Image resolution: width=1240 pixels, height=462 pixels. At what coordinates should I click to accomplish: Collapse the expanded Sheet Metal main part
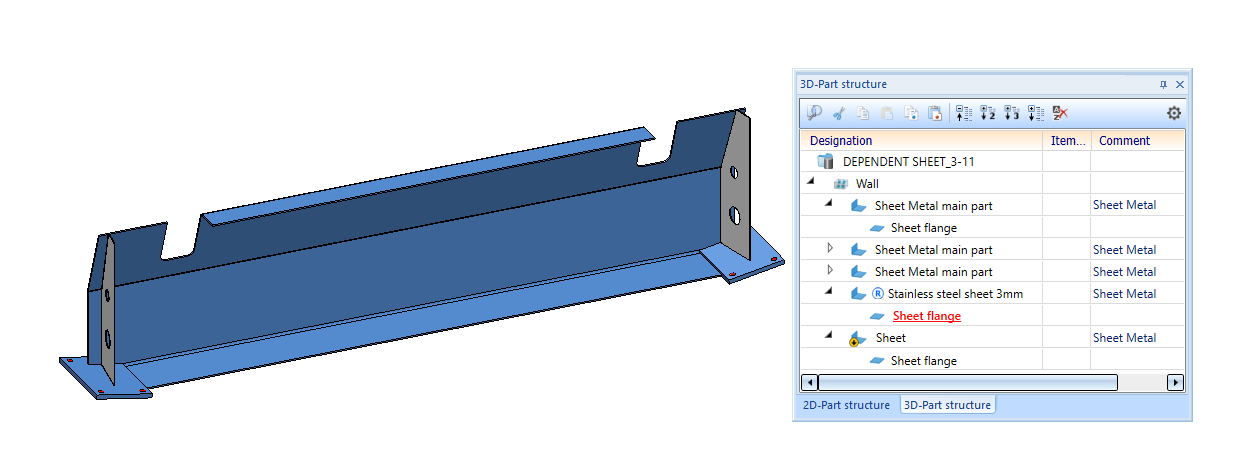(x=829, y=205)
